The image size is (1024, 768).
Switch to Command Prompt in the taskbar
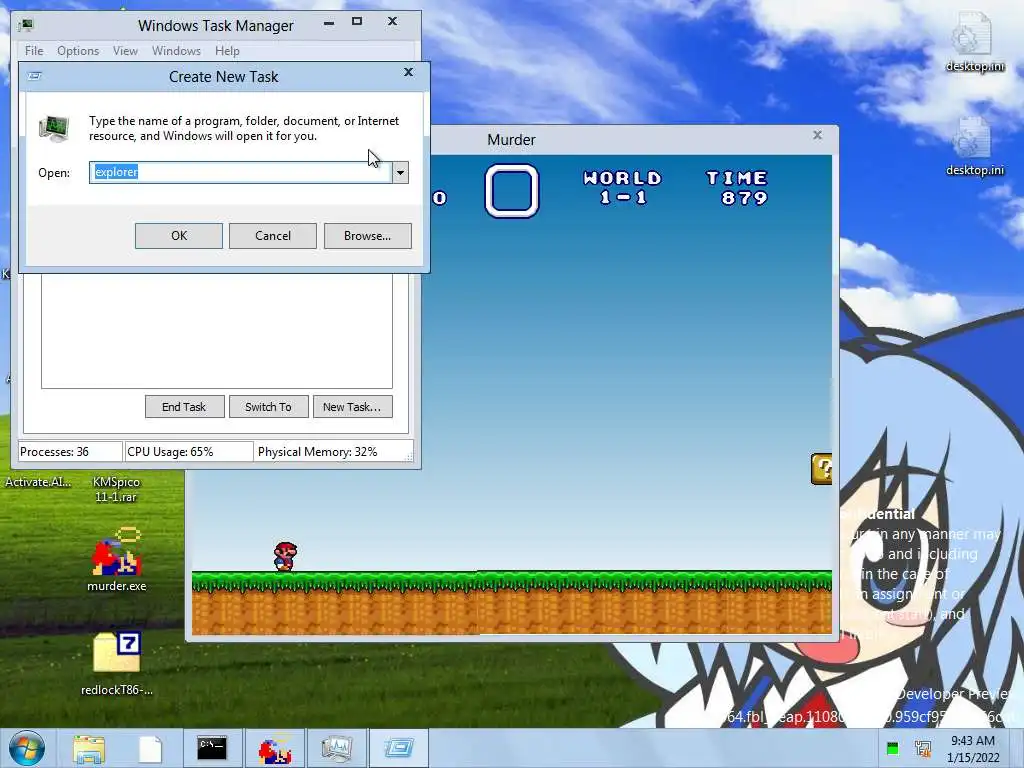(x=212, y=749)
